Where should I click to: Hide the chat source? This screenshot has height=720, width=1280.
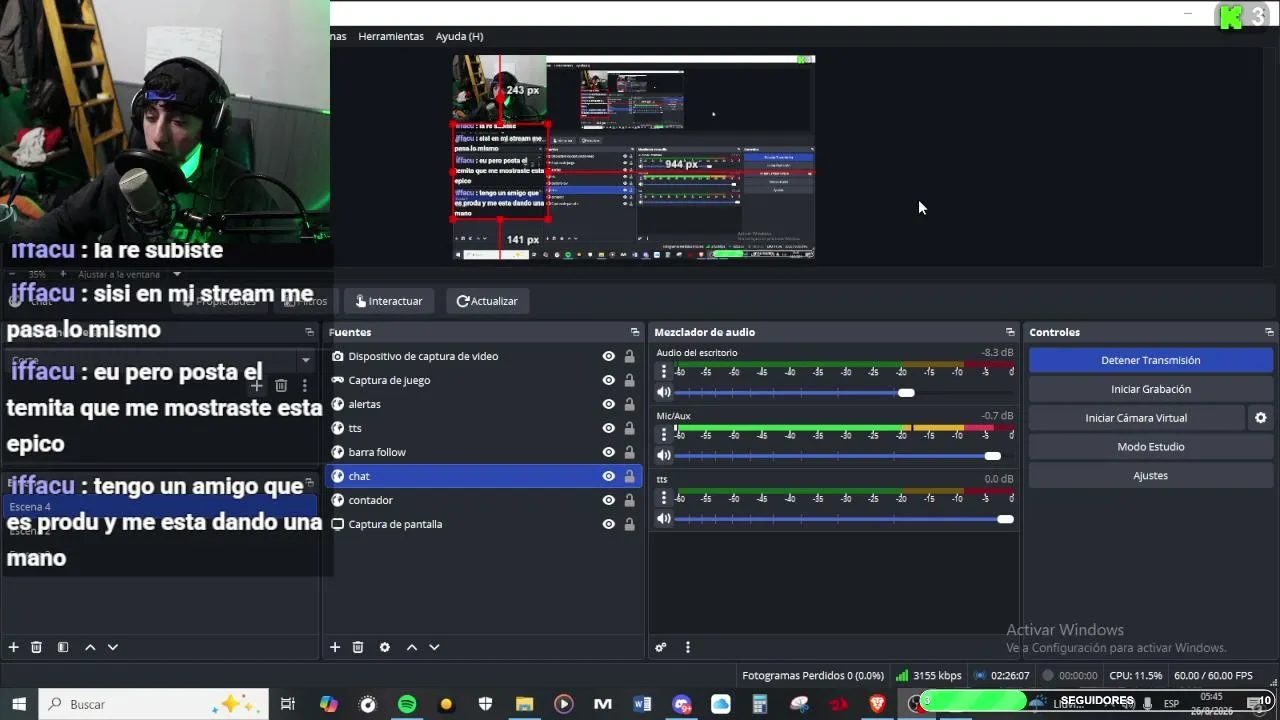608,476
